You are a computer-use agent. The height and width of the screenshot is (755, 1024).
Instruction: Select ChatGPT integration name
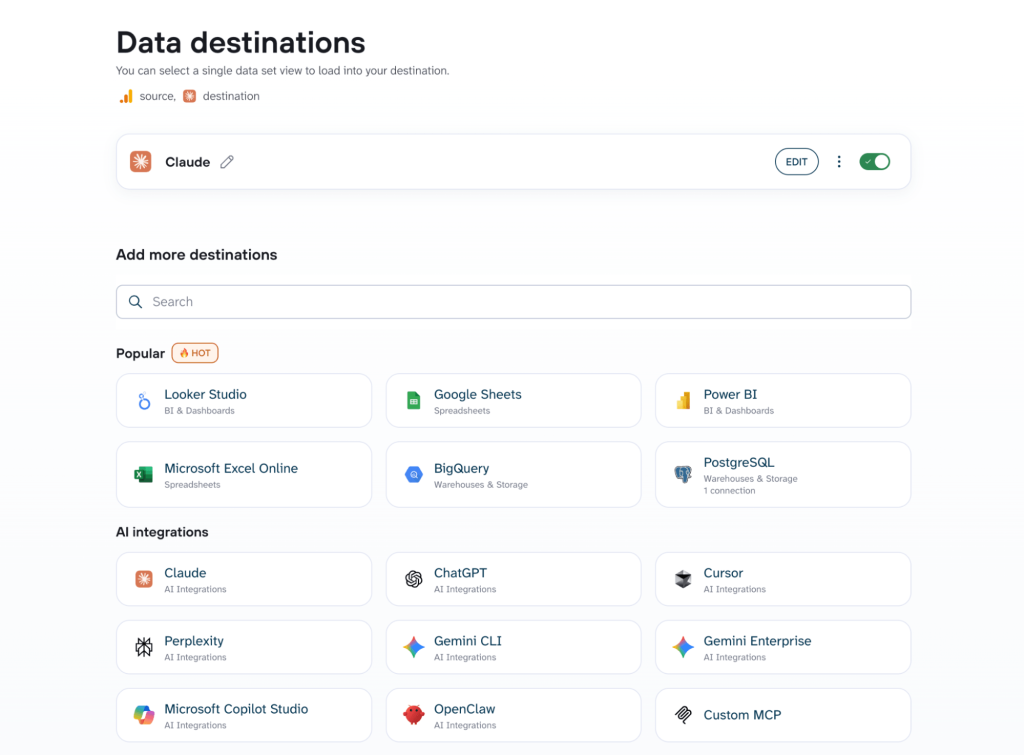click(x=460, y=573)
